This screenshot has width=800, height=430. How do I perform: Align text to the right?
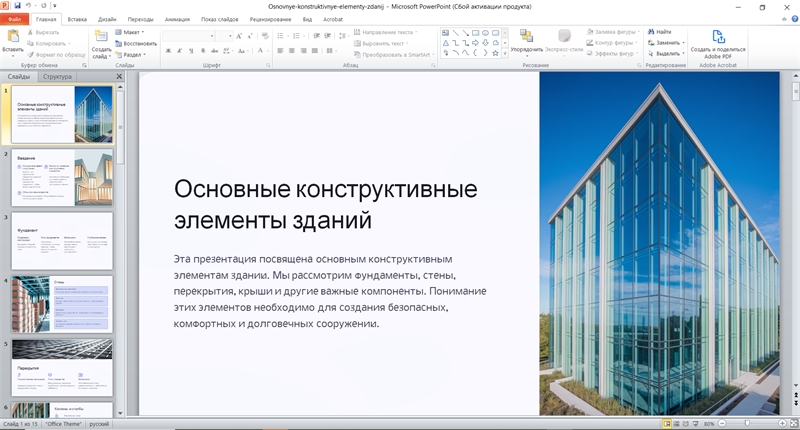point(303,50)
